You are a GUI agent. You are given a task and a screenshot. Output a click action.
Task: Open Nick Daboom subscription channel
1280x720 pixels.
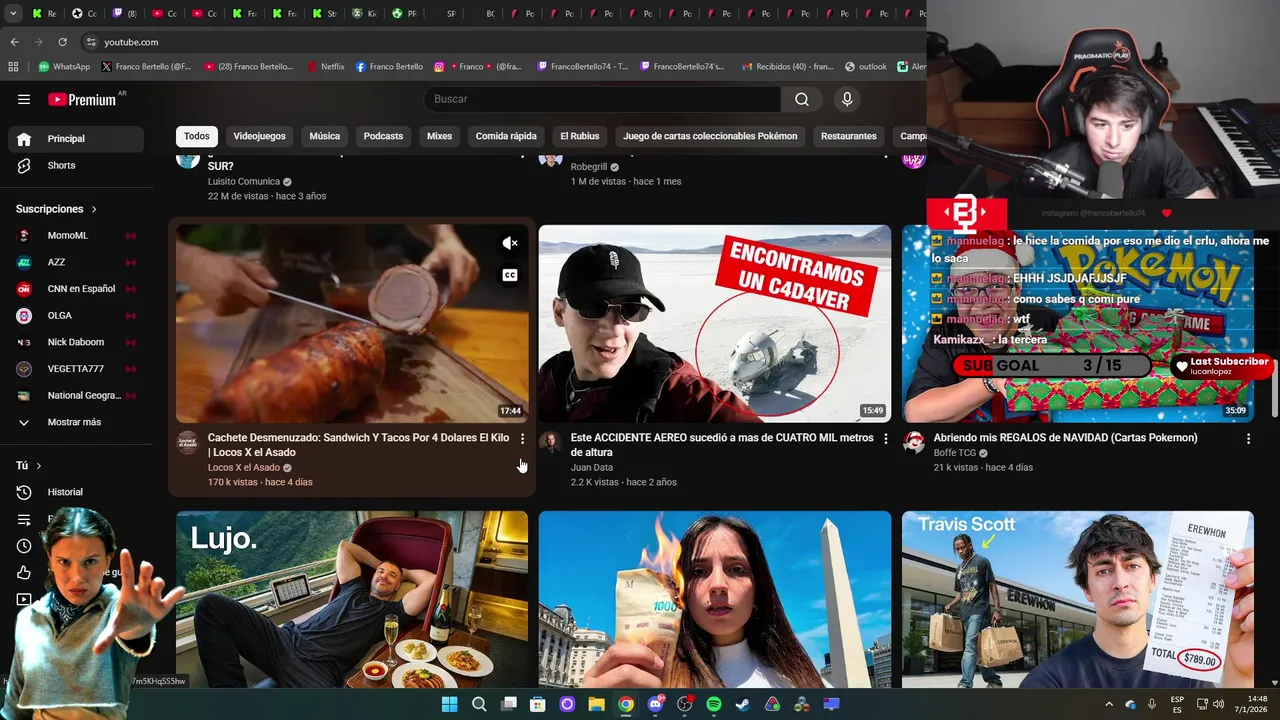76,342
